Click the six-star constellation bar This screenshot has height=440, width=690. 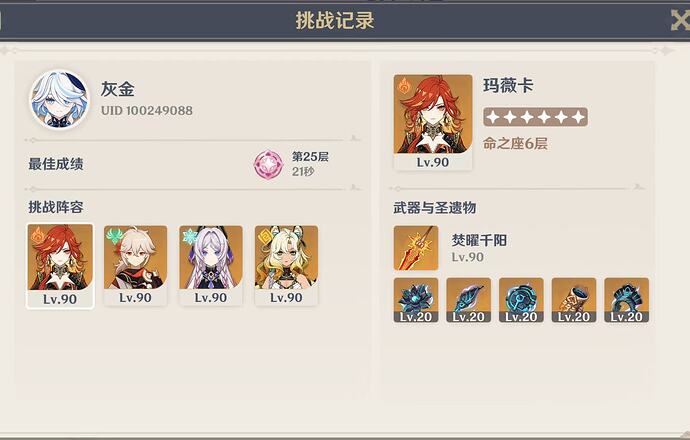point(536,117)
